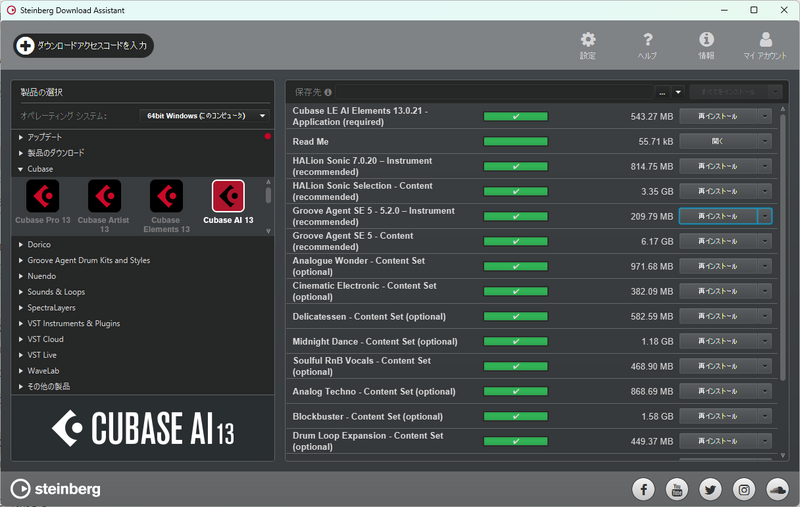
Task: Open Steinberg Twitter icon
Action: 710,490
